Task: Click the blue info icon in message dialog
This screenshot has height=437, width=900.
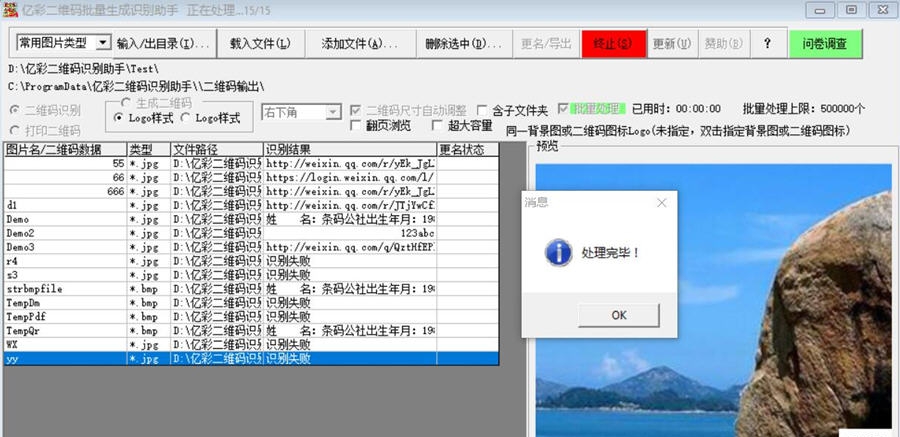Action: 558,253
